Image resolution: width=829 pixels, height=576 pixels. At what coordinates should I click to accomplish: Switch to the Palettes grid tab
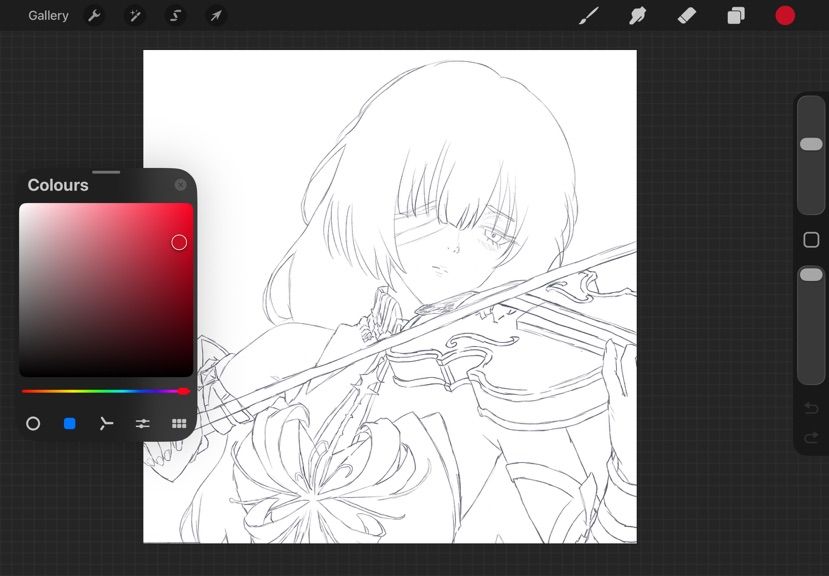pos(179,424)
